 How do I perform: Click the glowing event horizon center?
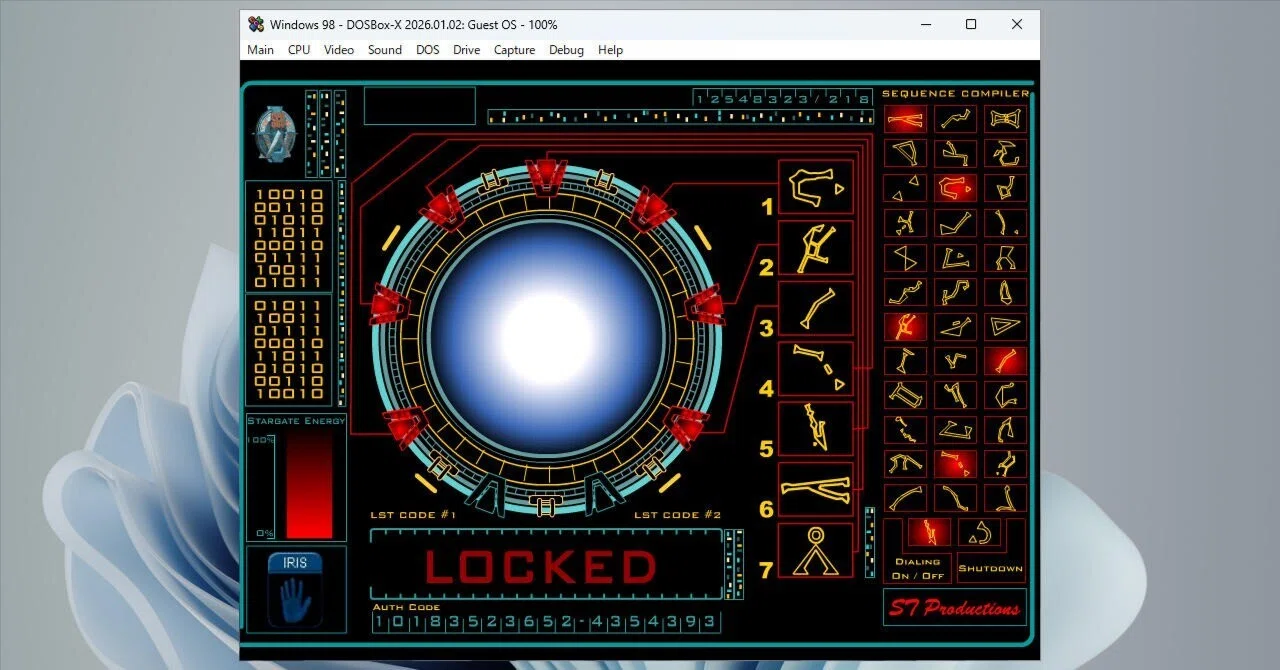[546, 338]
